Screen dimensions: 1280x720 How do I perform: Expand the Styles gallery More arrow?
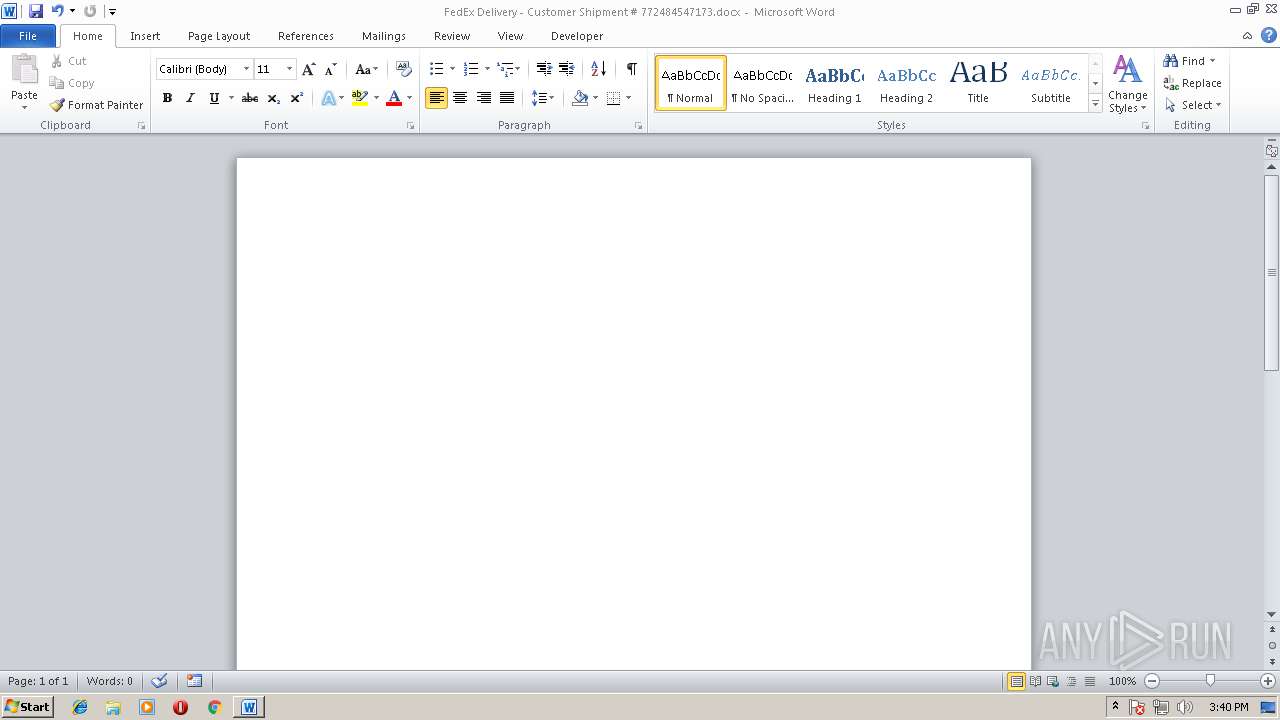coord(1095,104)
